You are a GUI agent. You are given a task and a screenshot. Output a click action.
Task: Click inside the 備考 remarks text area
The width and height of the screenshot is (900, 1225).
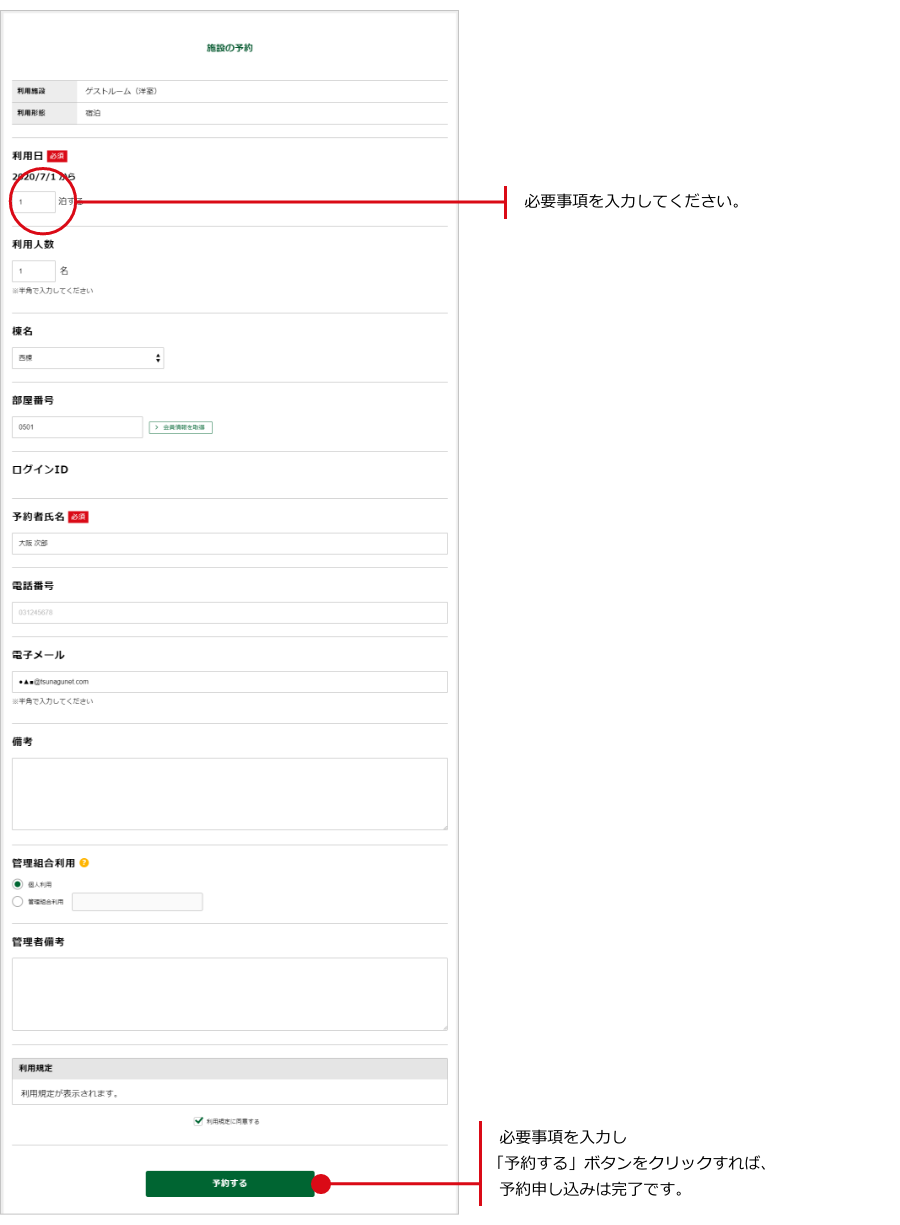[x=229, y=793]
